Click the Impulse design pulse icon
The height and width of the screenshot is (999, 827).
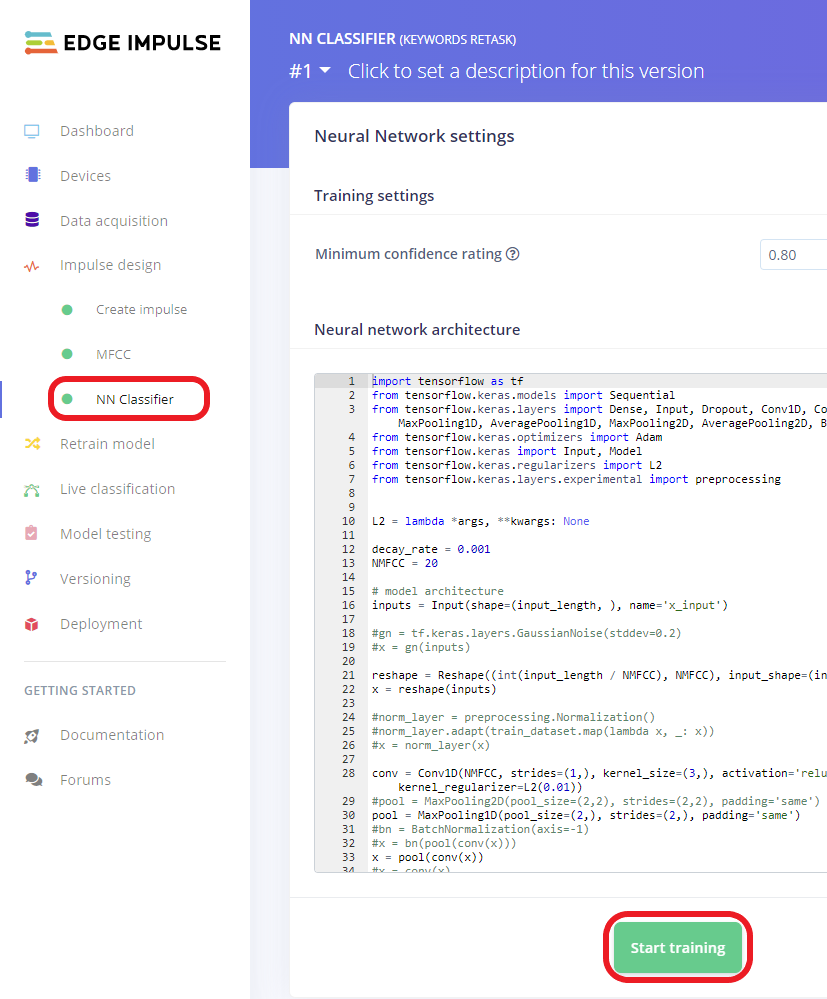coord(32,266)
